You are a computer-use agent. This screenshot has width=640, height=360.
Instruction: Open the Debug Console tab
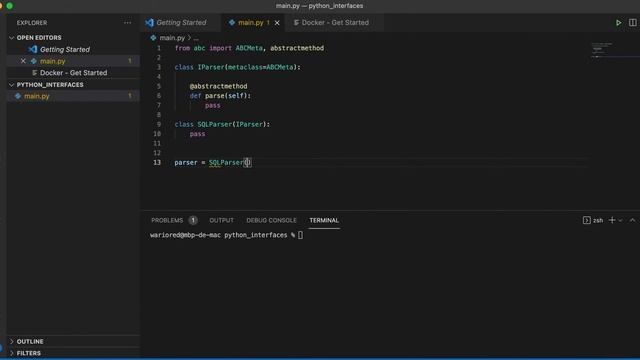[271, 220]
